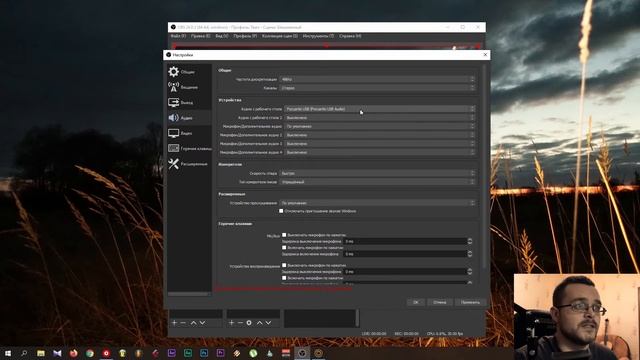The width and height of the screenshot is (640, 360).
Task: Open Mic/Auxiliary Audio 3 dropdown
Action: (x=380, y=144)
